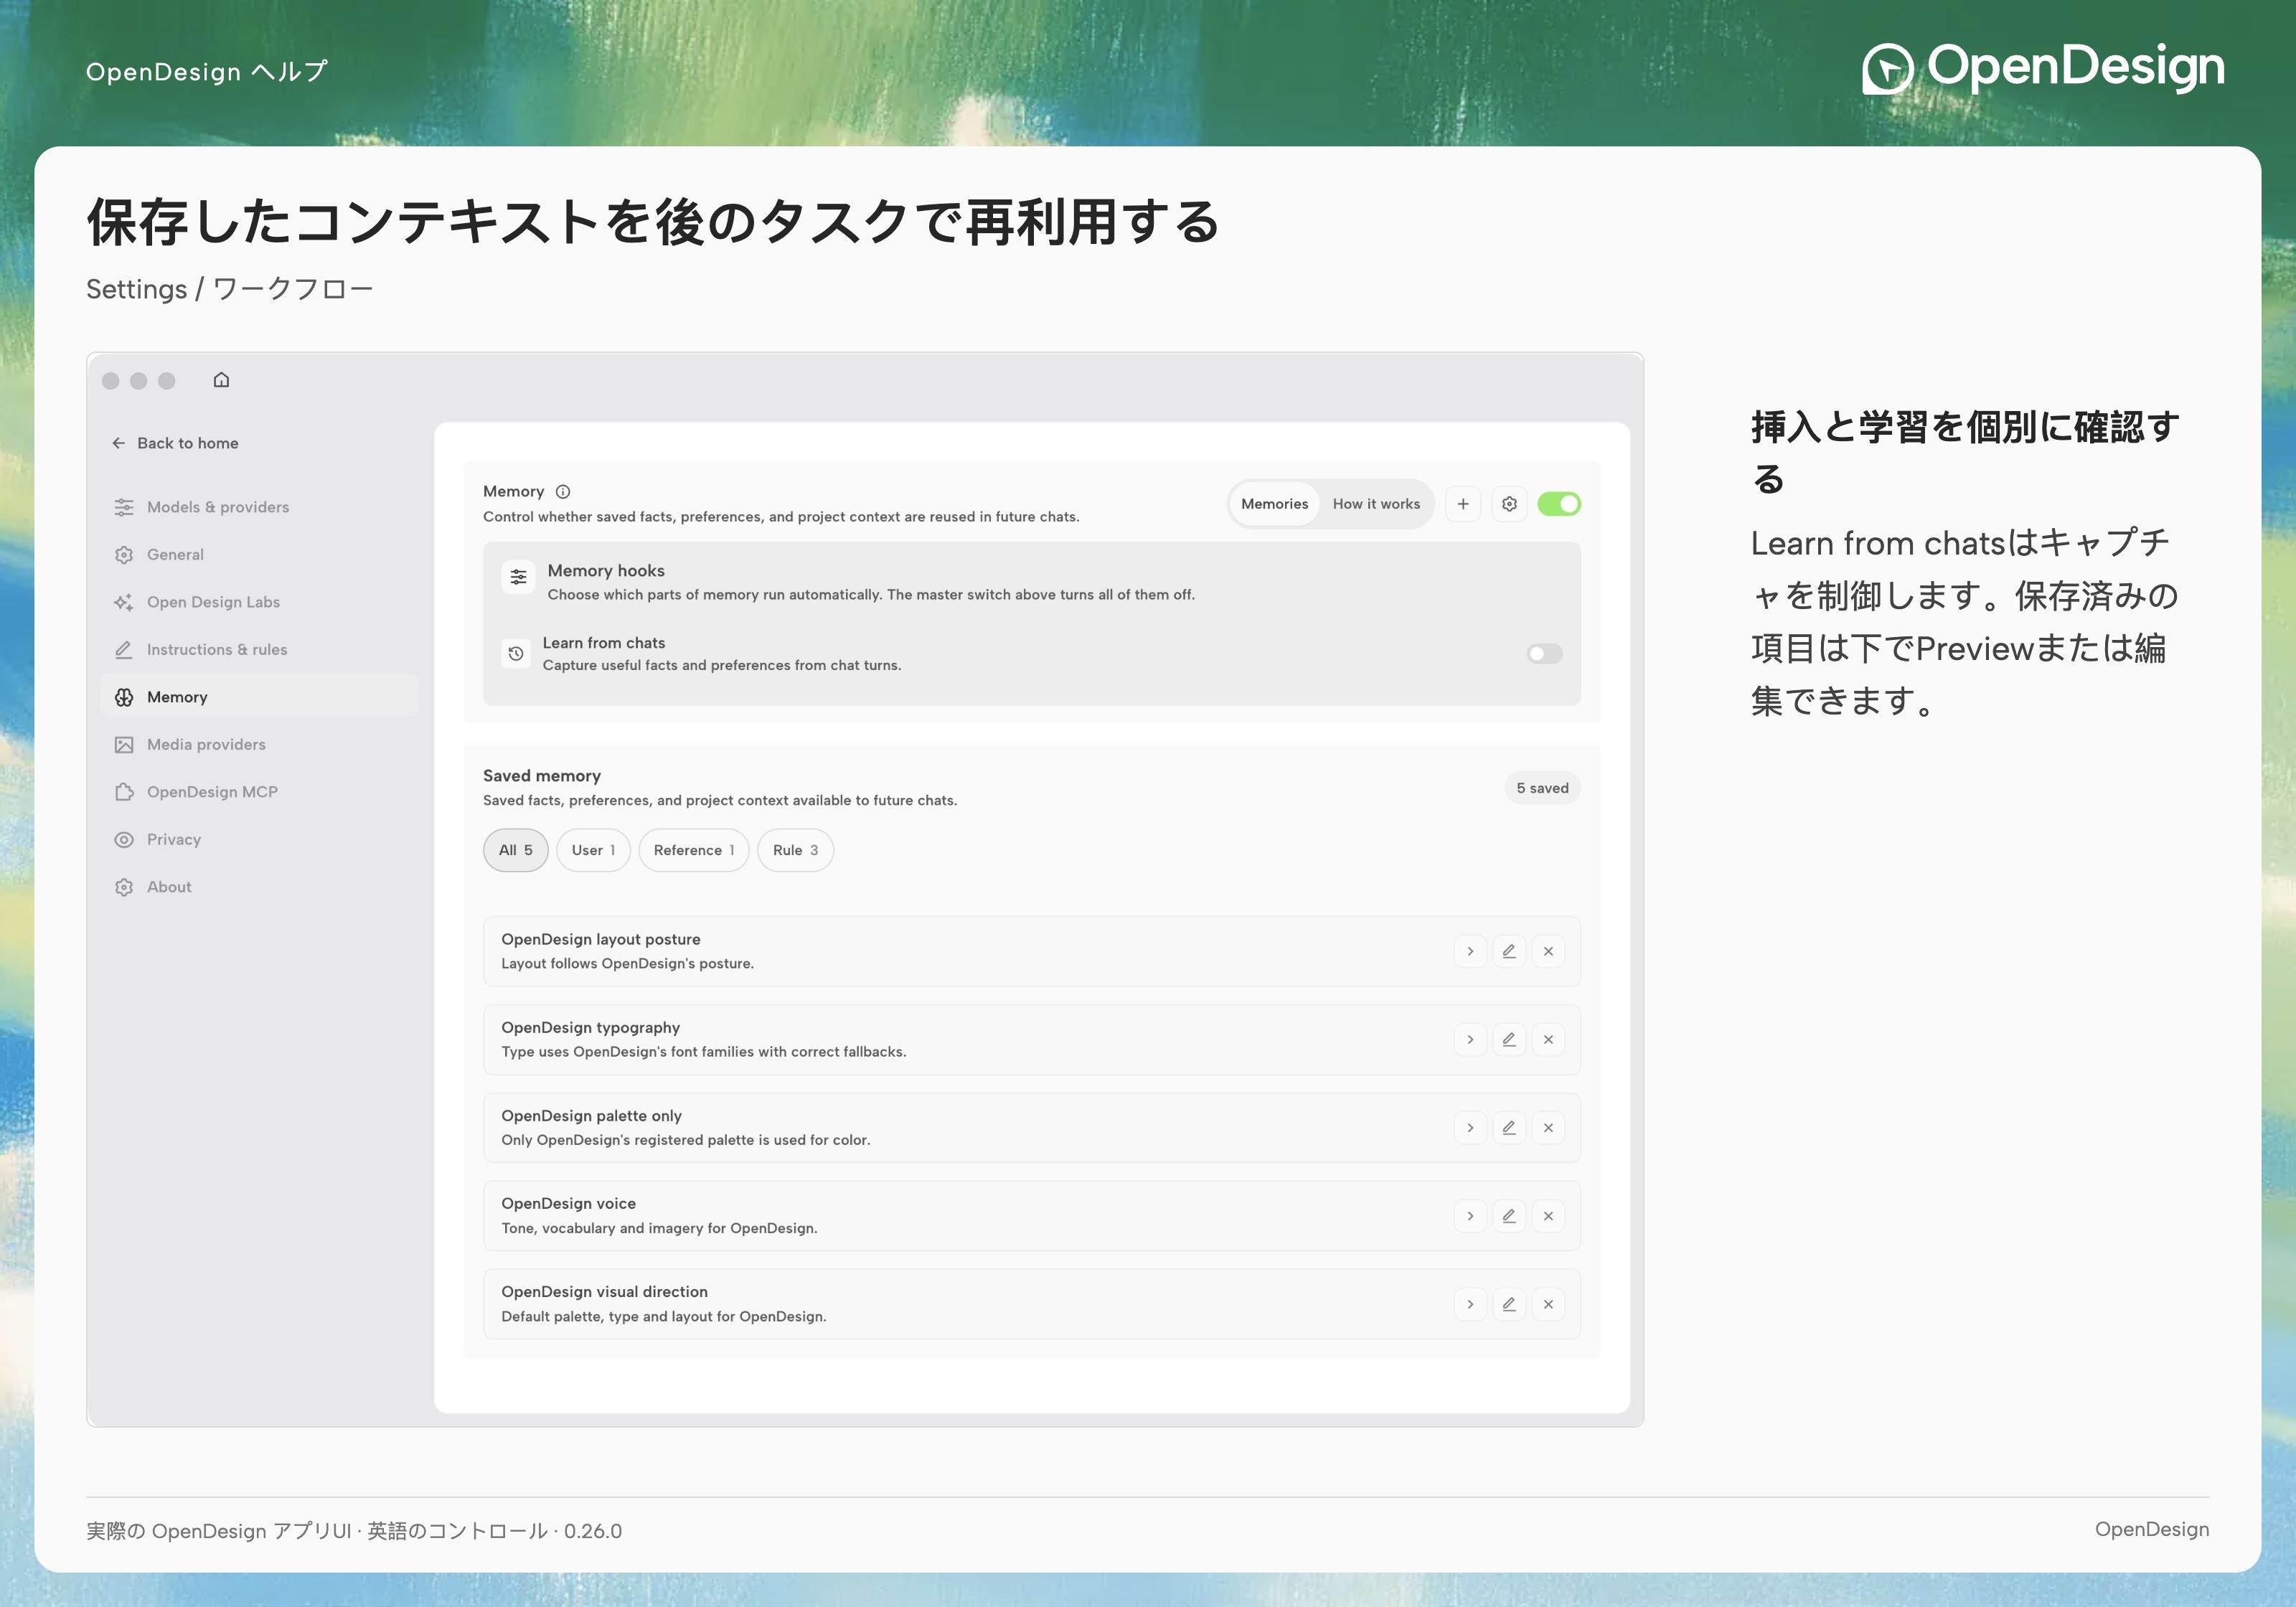Expand the OpenDesign voice preview
The image size is (2296, 1607).
point(1470,1216)
